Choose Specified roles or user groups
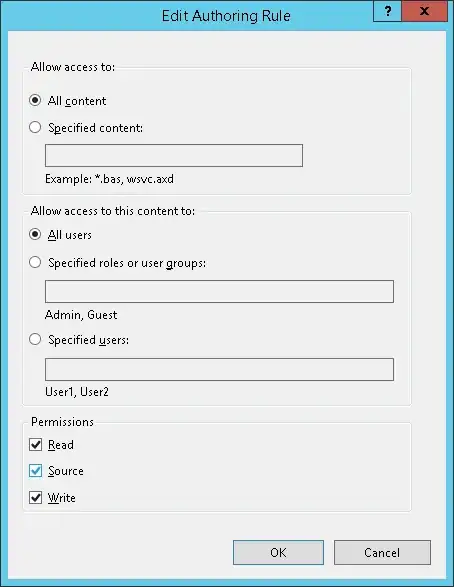Screen dimensions: 454x587 pos(35,262)
